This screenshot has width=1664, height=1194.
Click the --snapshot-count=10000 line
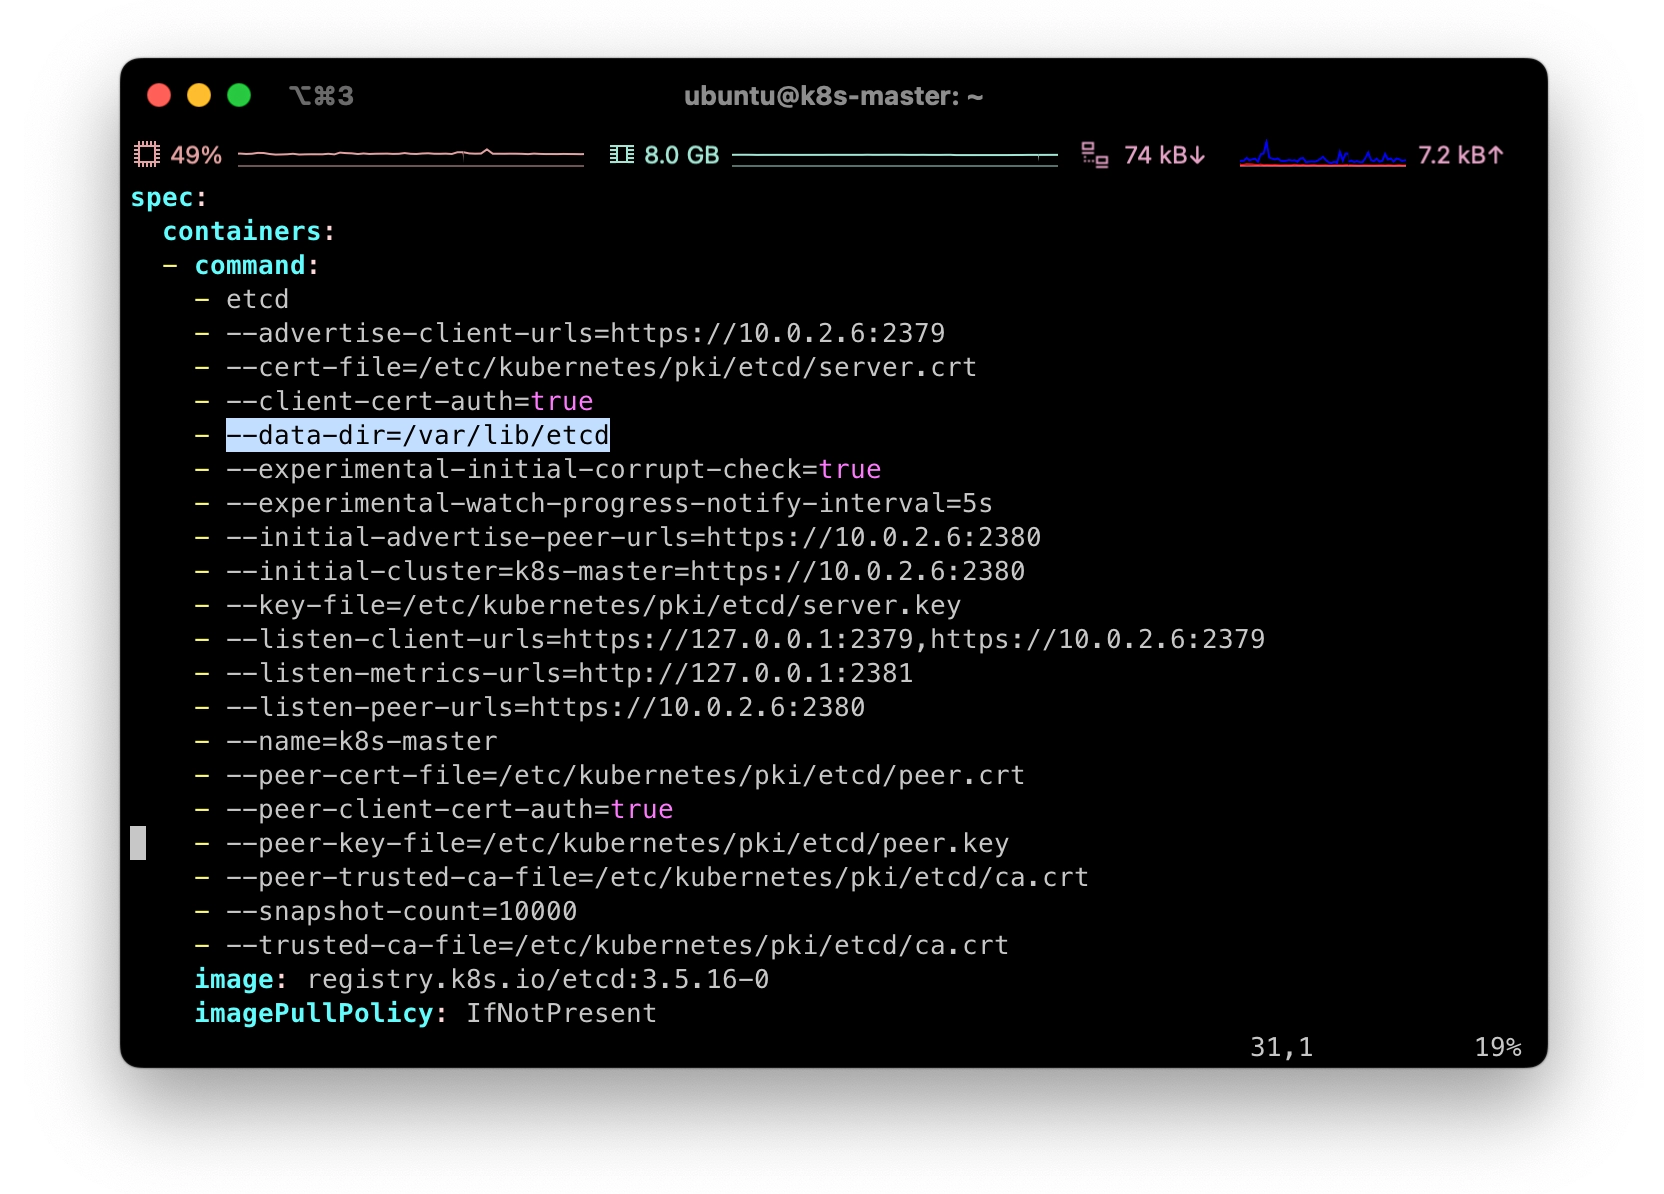tap(401, 911)
